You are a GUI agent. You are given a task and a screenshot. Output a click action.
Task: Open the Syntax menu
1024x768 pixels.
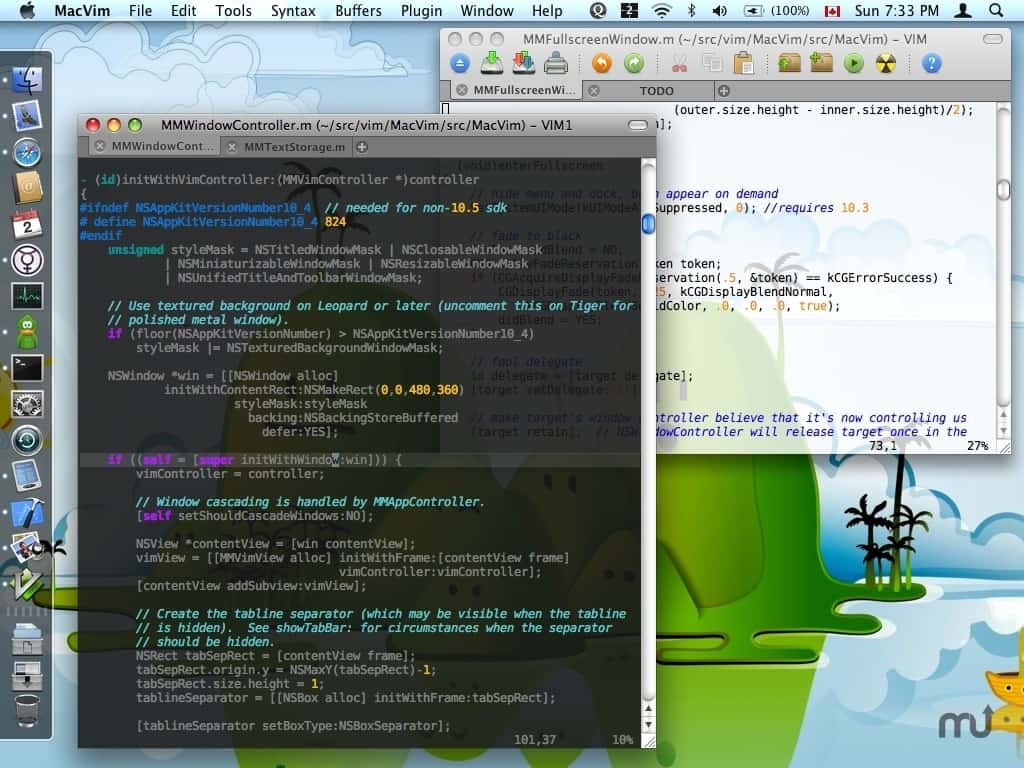click(293, 11)
